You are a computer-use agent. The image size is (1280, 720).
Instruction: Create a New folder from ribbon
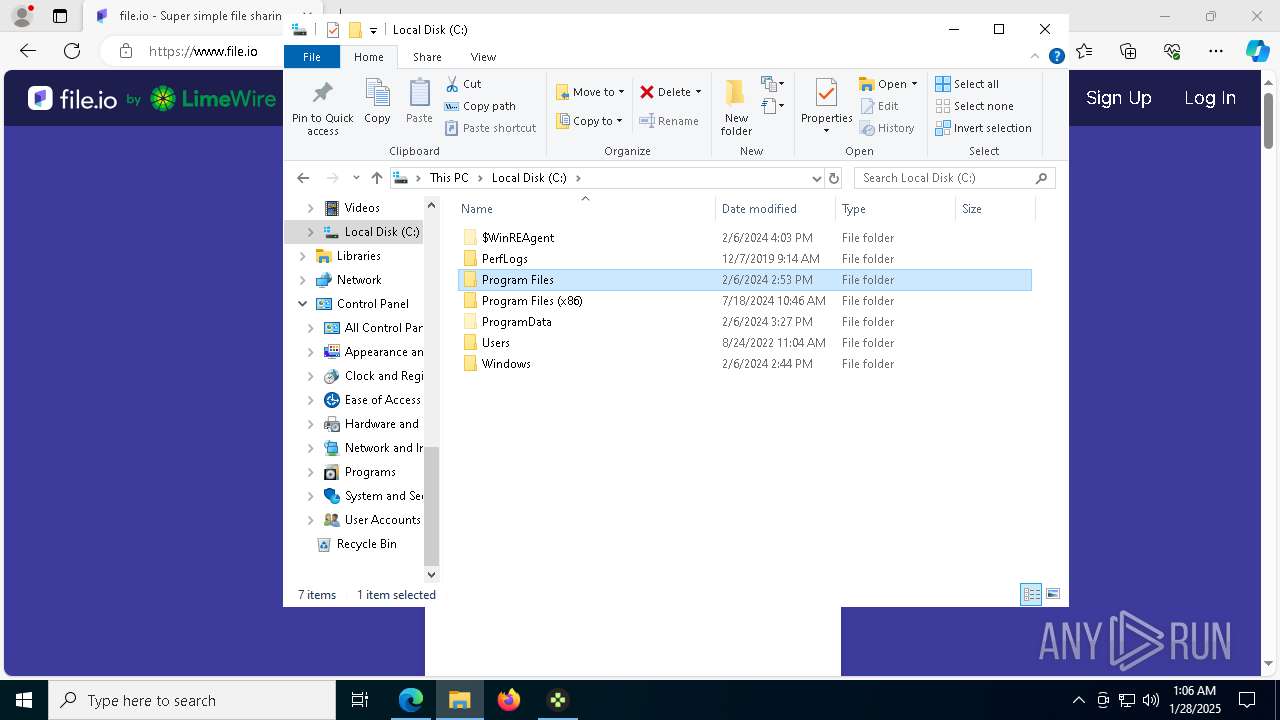736,107
